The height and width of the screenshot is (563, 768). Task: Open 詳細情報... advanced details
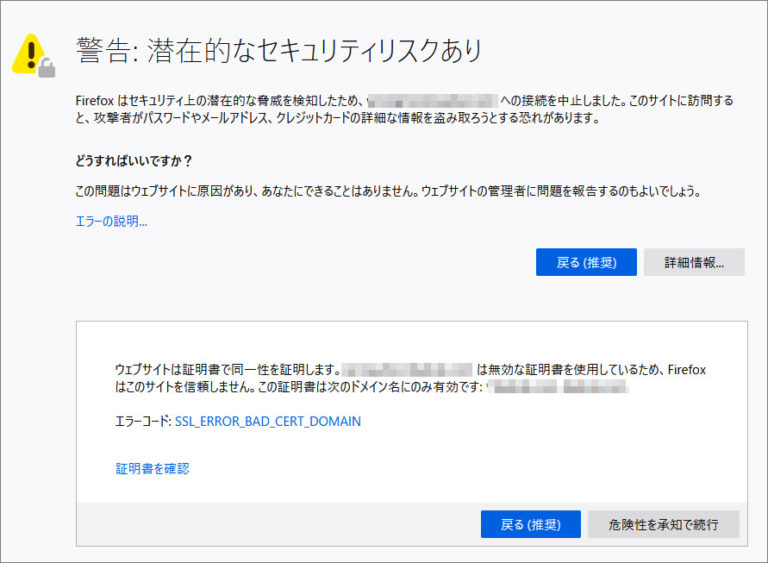tap(693, 262)
